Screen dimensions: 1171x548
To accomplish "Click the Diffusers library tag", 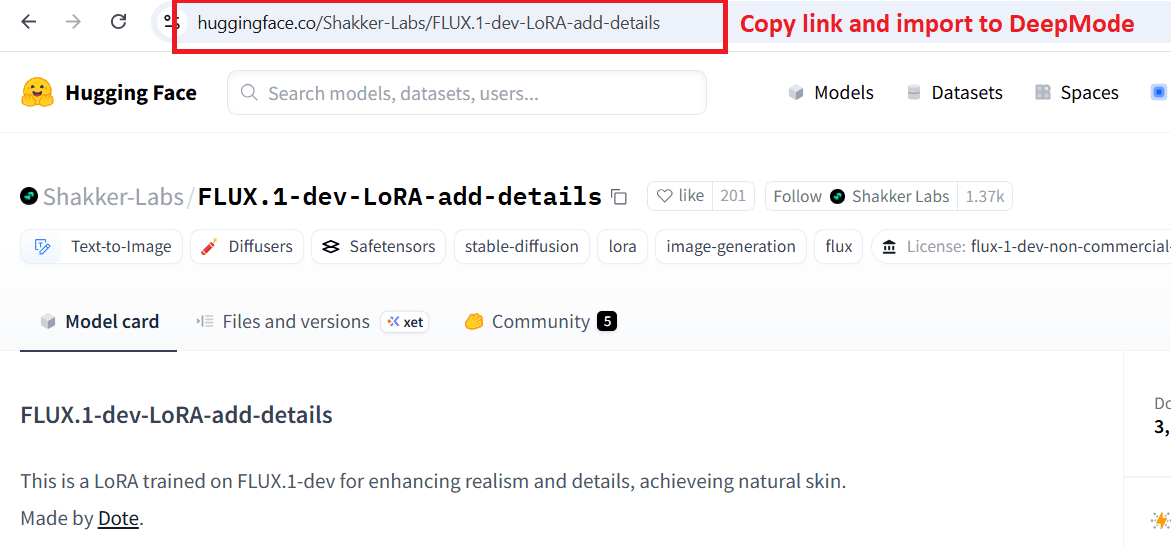I will [246, 246].
